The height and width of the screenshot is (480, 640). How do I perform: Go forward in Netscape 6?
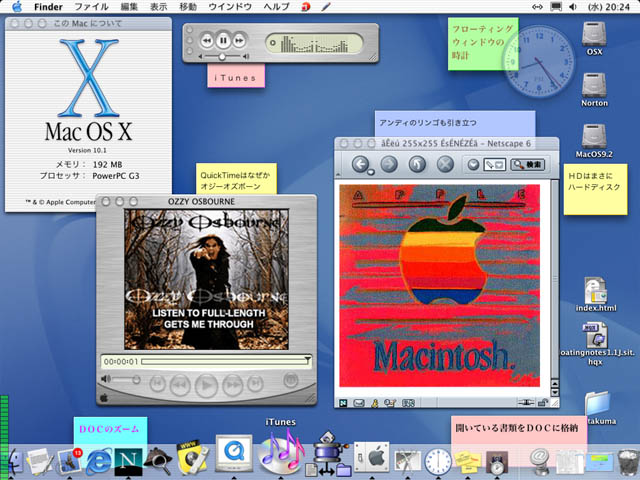389,164
